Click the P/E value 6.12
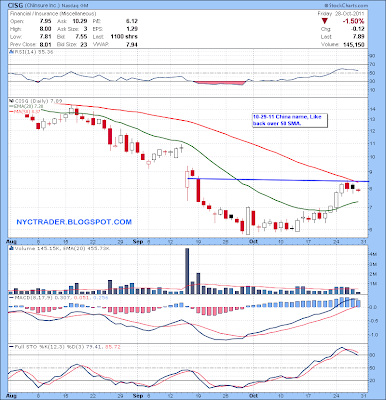This screenshot has height=400, width=386. point(132,21)
